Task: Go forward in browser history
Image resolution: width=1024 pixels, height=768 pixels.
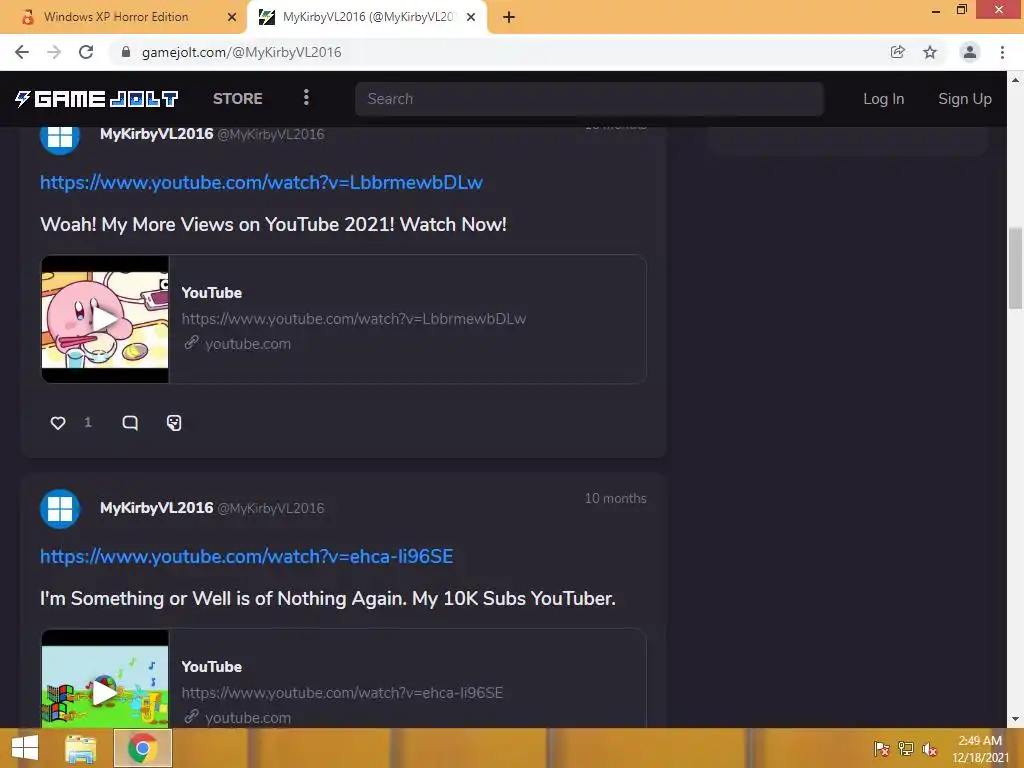Action: (54, 52)
